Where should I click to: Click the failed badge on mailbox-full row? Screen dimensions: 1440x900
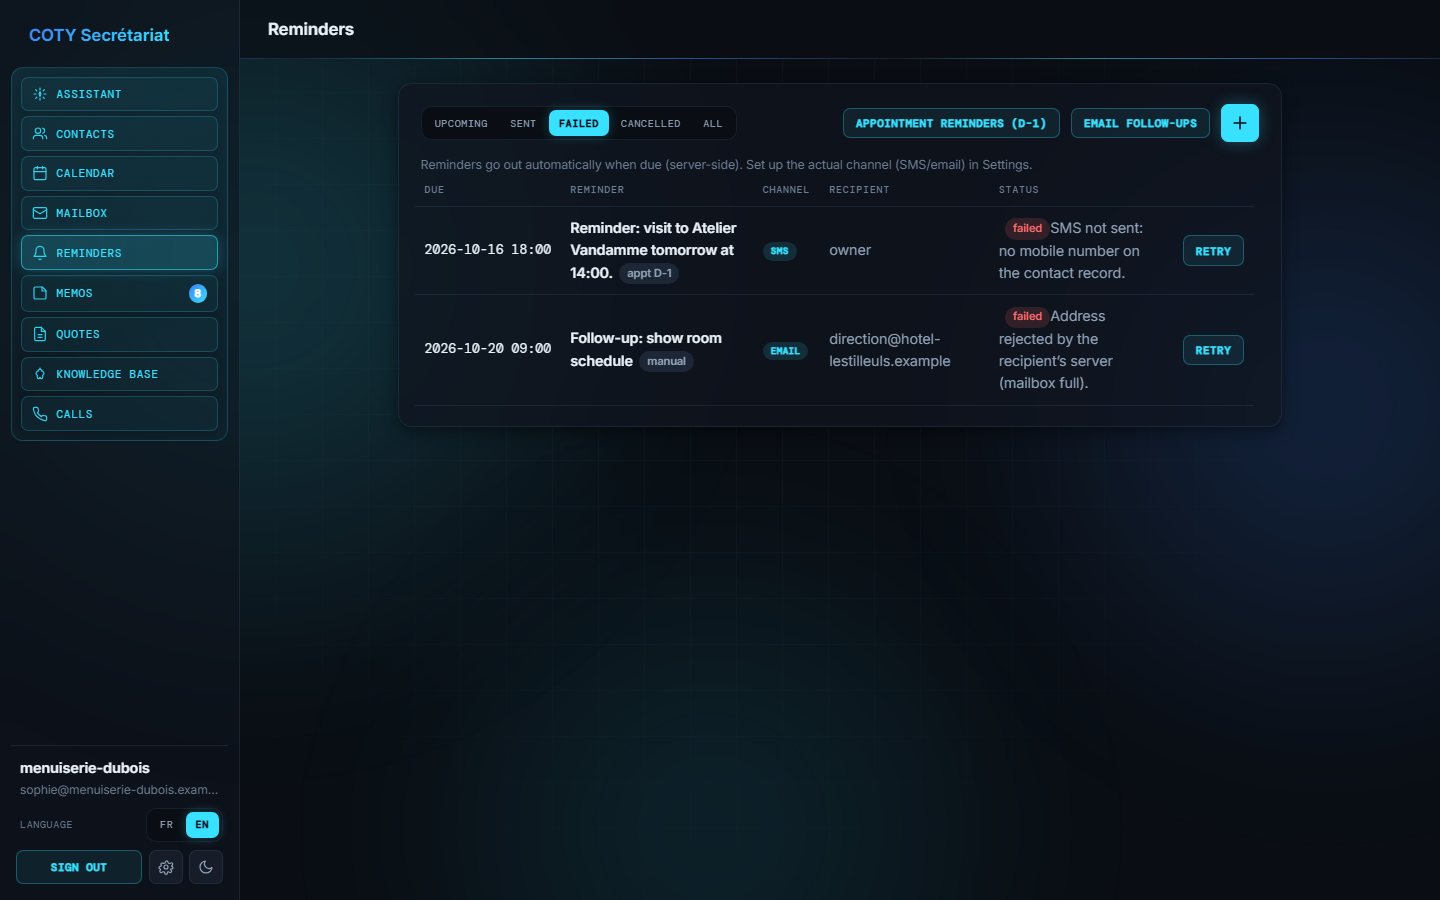click(x=1027, y=316)
